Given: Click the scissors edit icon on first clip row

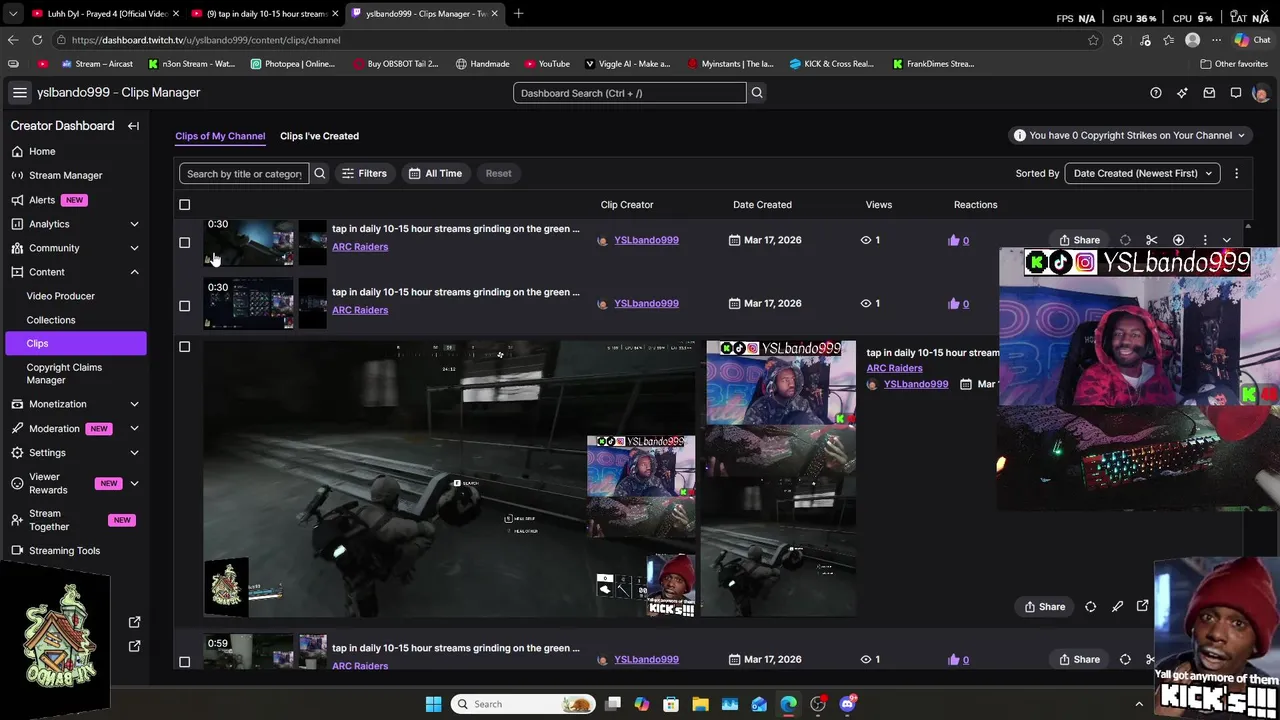Looking at the screenshot, I should click(x=1151, y=240).
